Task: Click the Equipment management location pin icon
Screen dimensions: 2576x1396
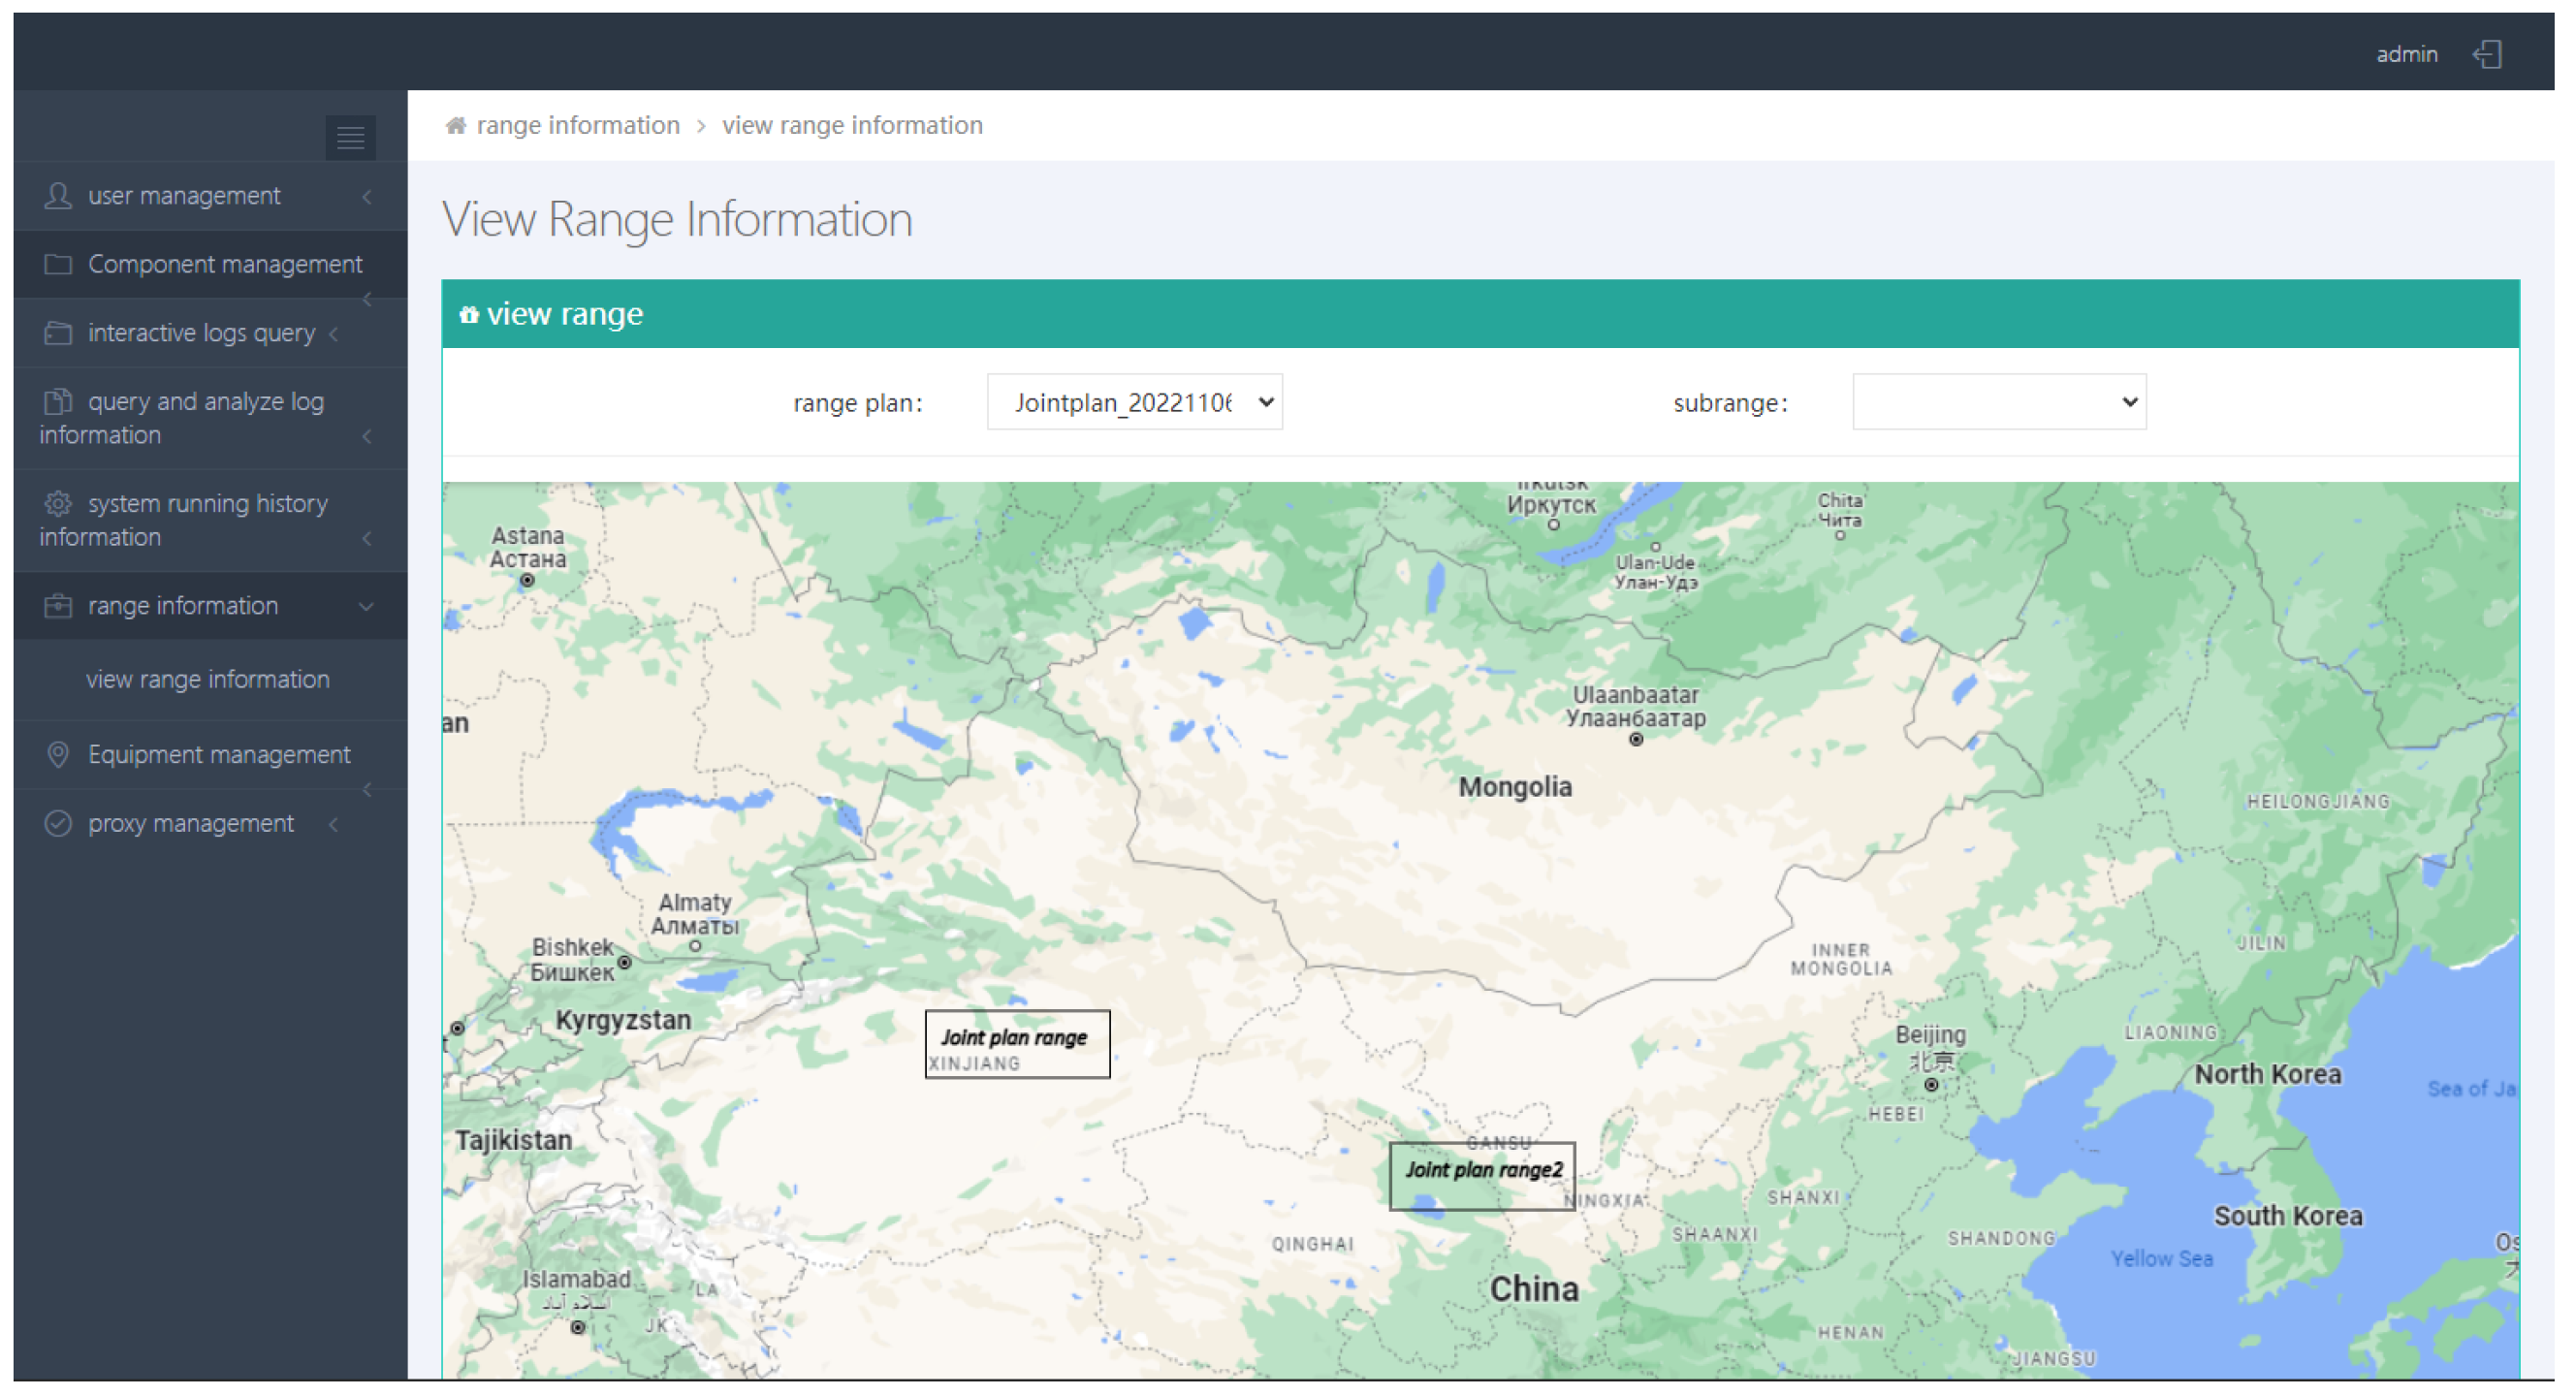Action: (x=58, y=755)
